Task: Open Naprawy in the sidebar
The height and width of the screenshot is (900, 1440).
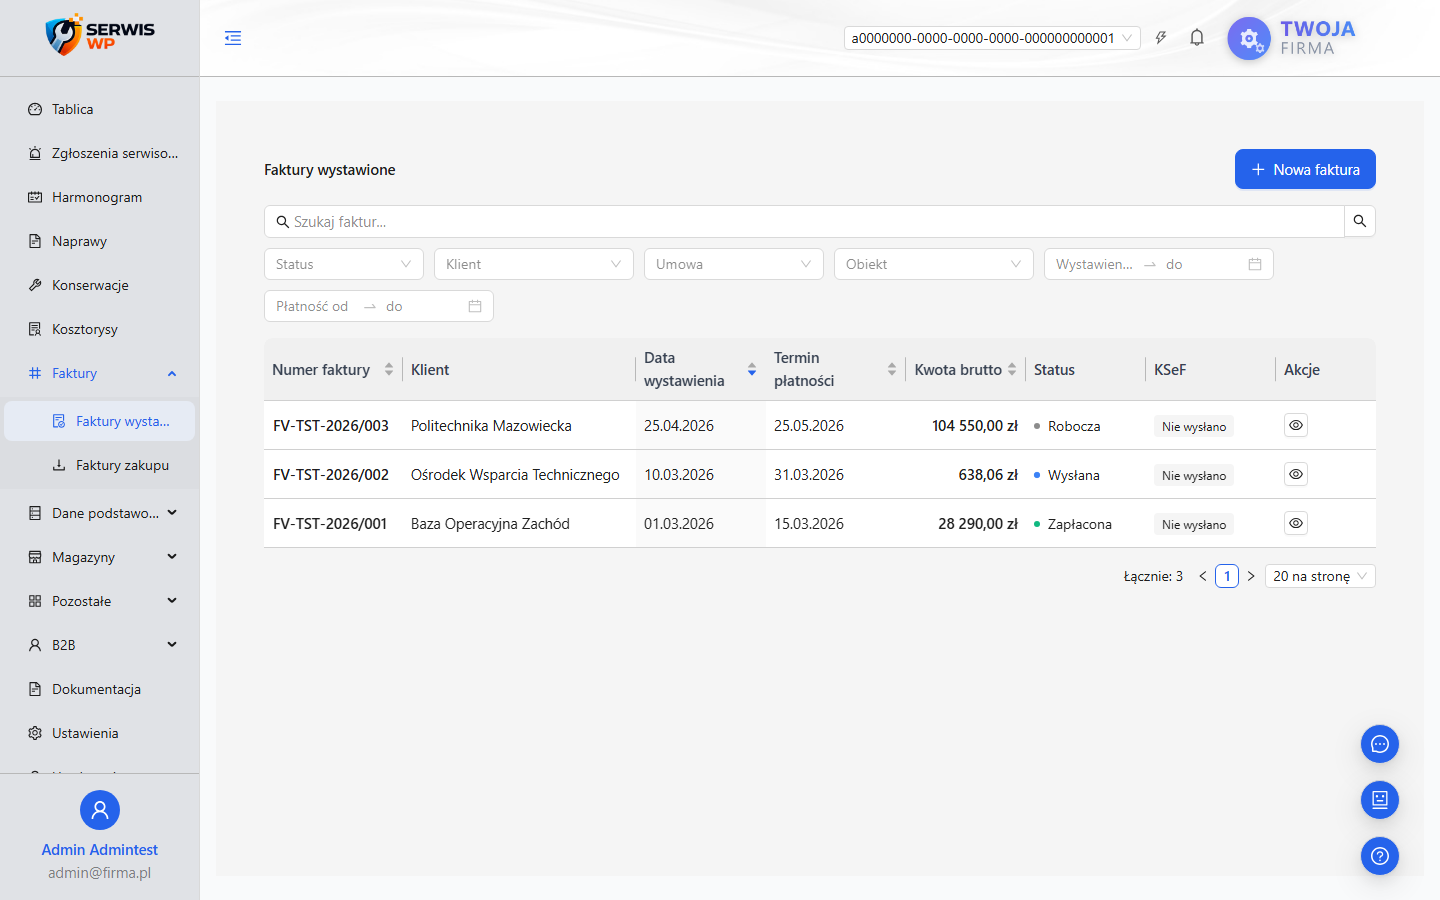Action: point(100,241)
